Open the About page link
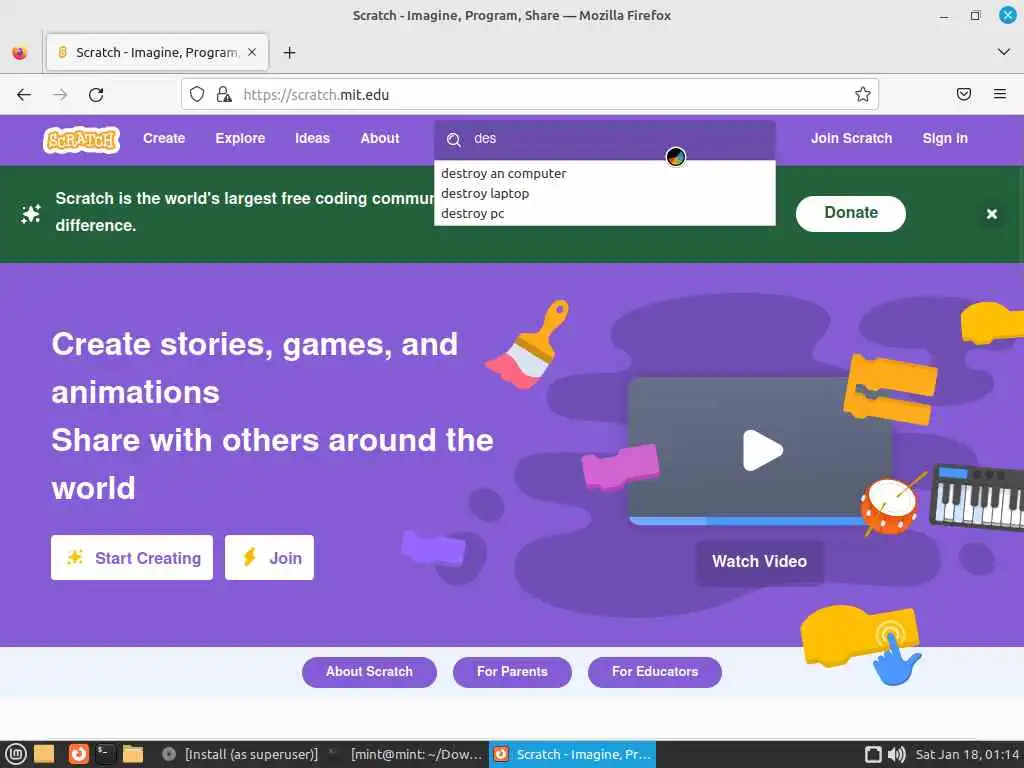The height and width of the screenshot is (768, 1024). pos(380,138)
